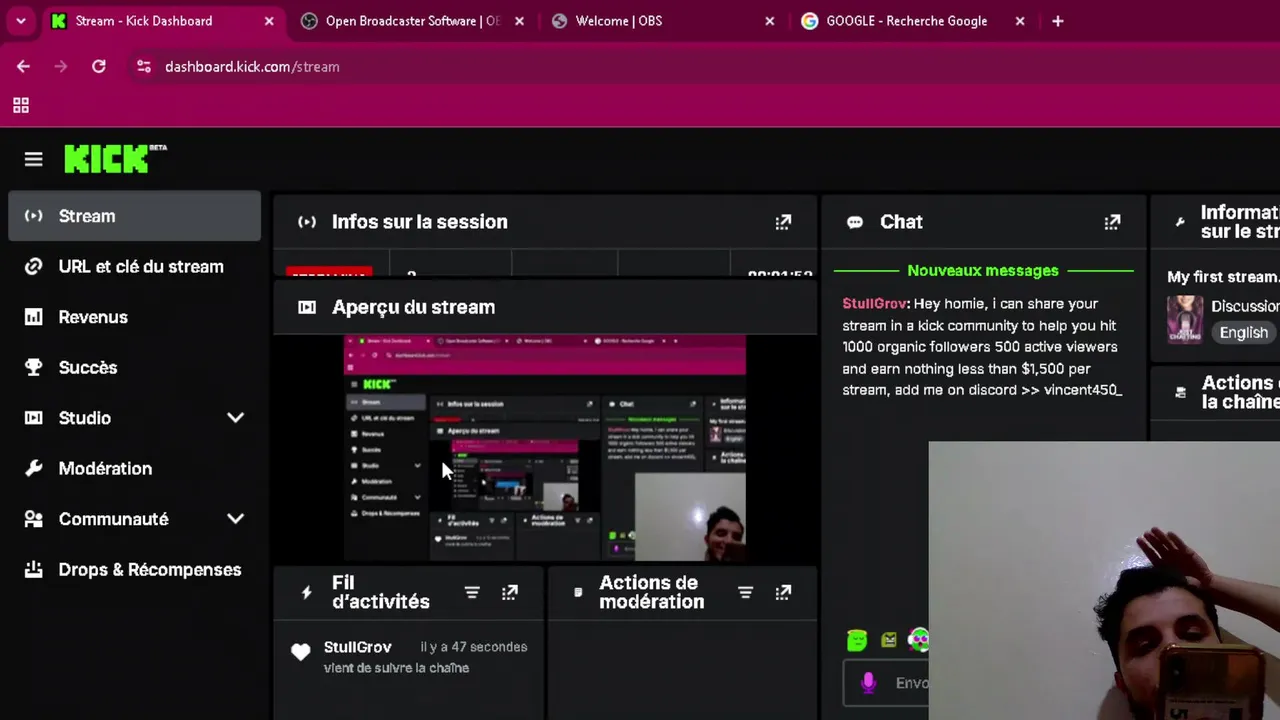Click the Studio sidebar icon

(33, 418)
